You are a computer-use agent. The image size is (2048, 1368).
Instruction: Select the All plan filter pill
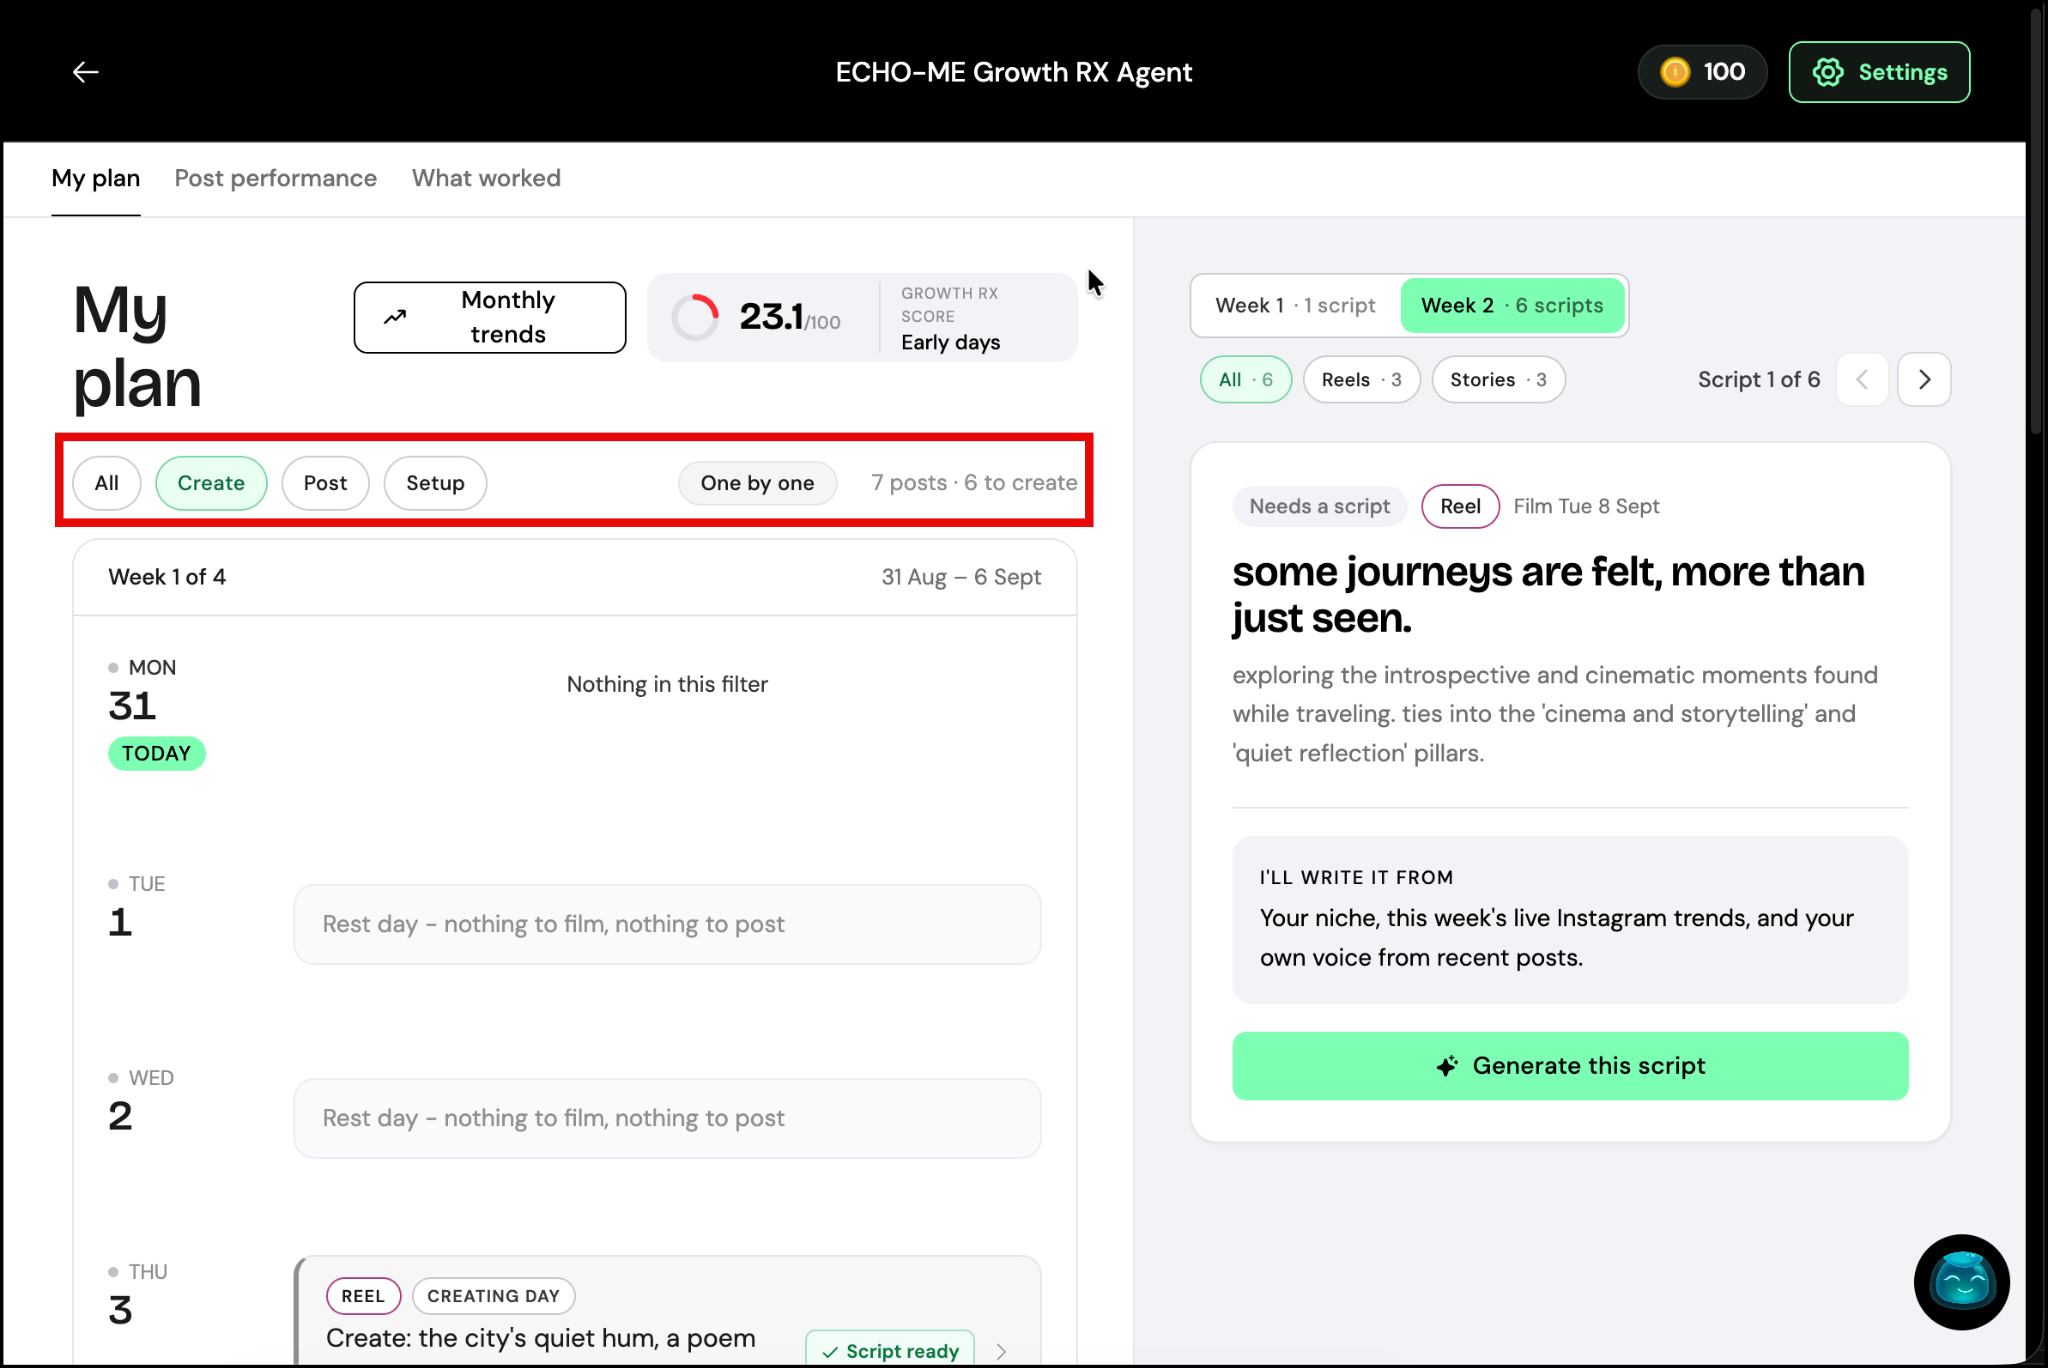107,483
